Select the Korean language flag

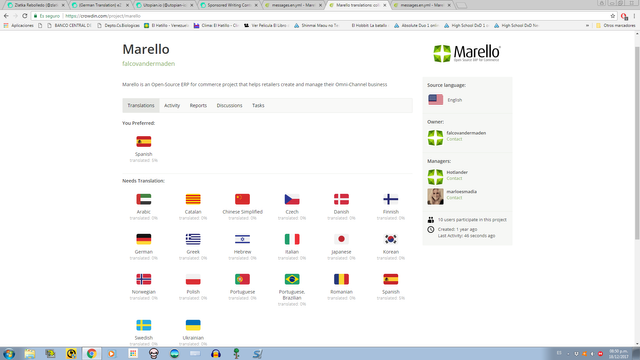[x=391, y=239]
